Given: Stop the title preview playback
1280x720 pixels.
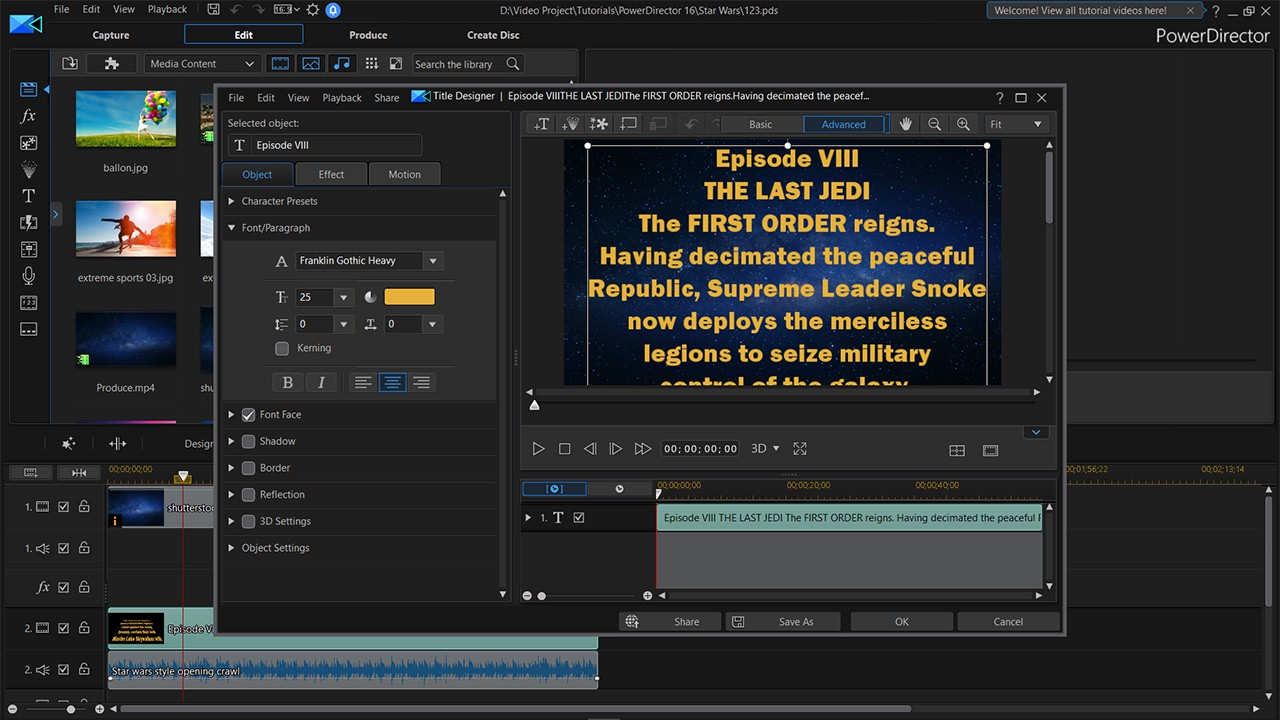Looking at the screenshot, I should click(x=564, y=449).
